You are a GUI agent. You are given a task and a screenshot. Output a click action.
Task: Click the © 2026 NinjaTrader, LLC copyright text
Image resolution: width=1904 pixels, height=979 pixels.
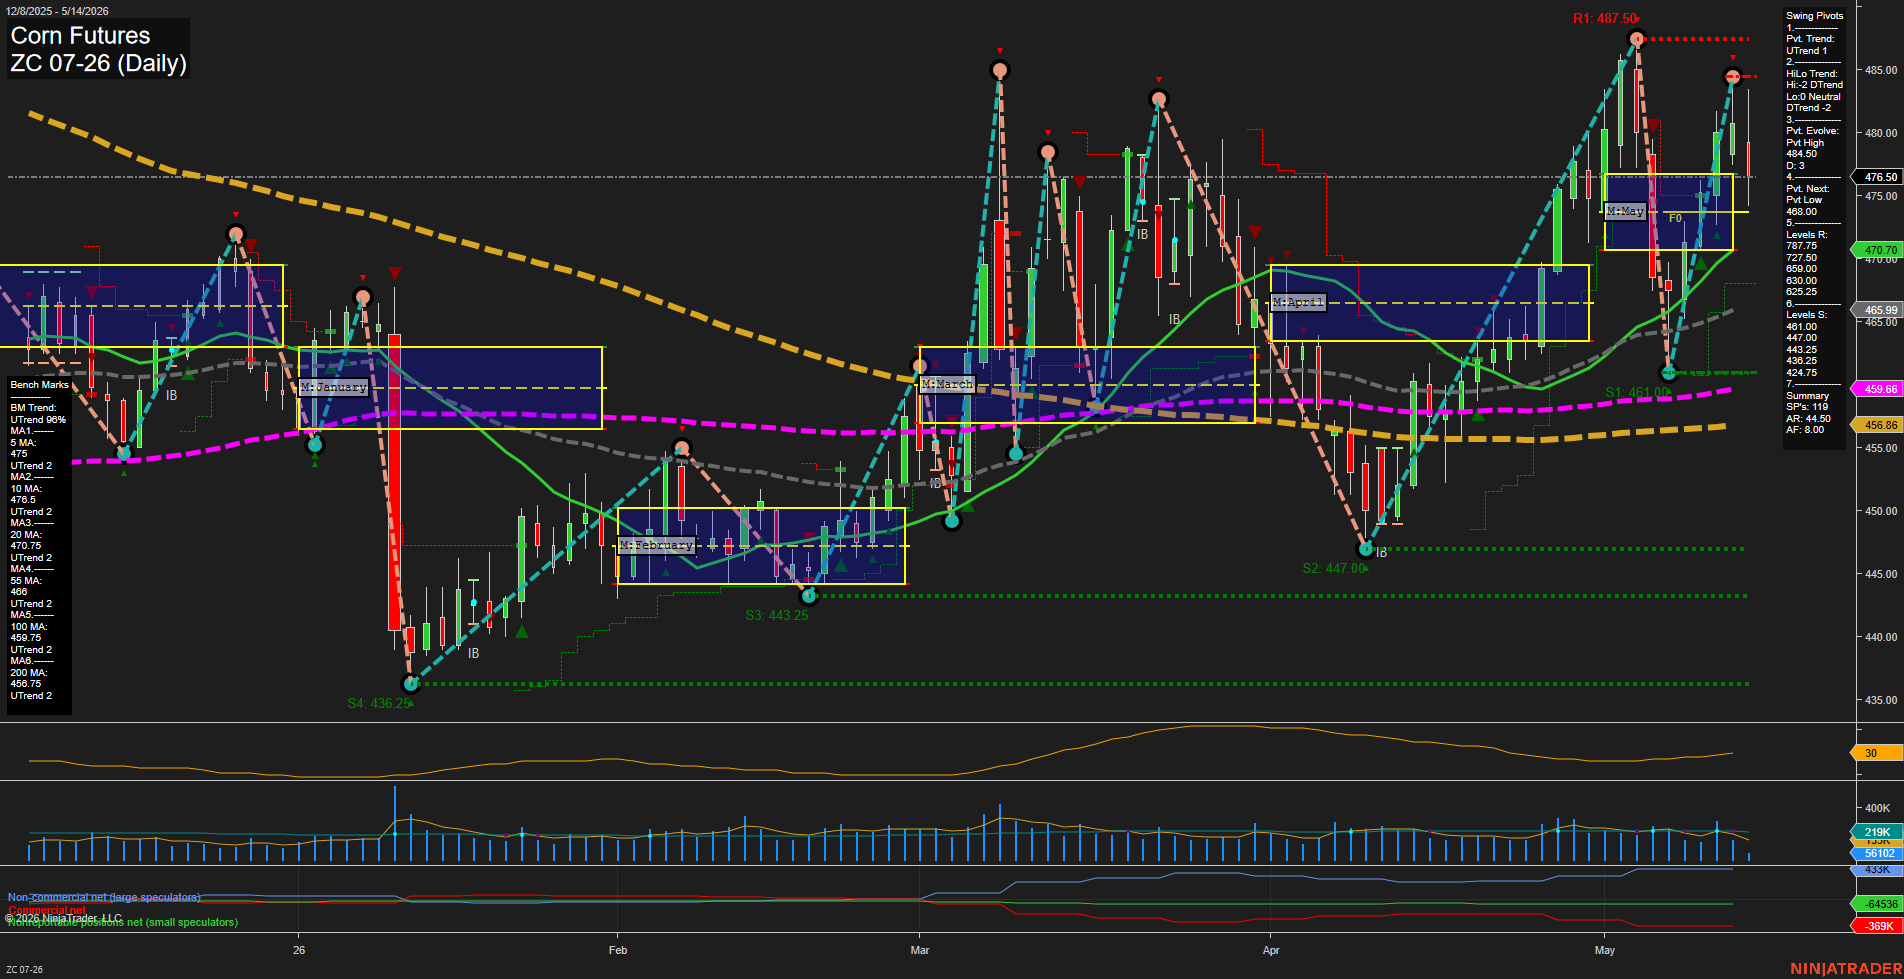64,918
